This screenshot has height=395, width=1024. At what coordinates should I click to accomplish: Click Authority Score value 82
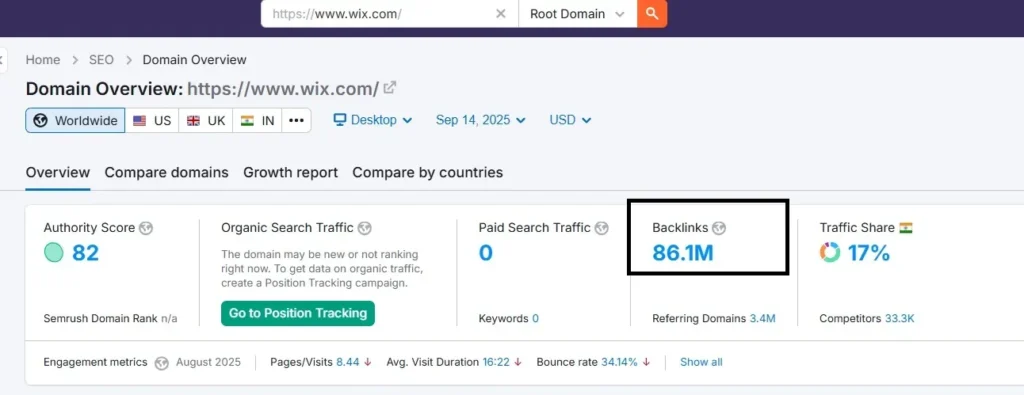[86, 253]
